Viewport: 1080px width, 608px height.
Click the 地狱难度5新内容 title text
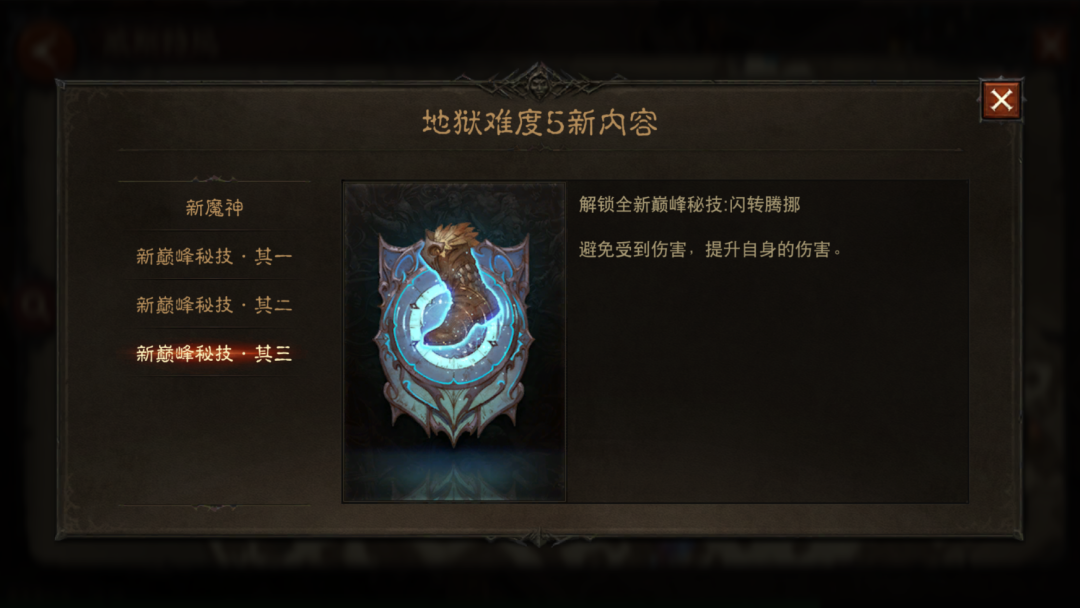(539, 123)
